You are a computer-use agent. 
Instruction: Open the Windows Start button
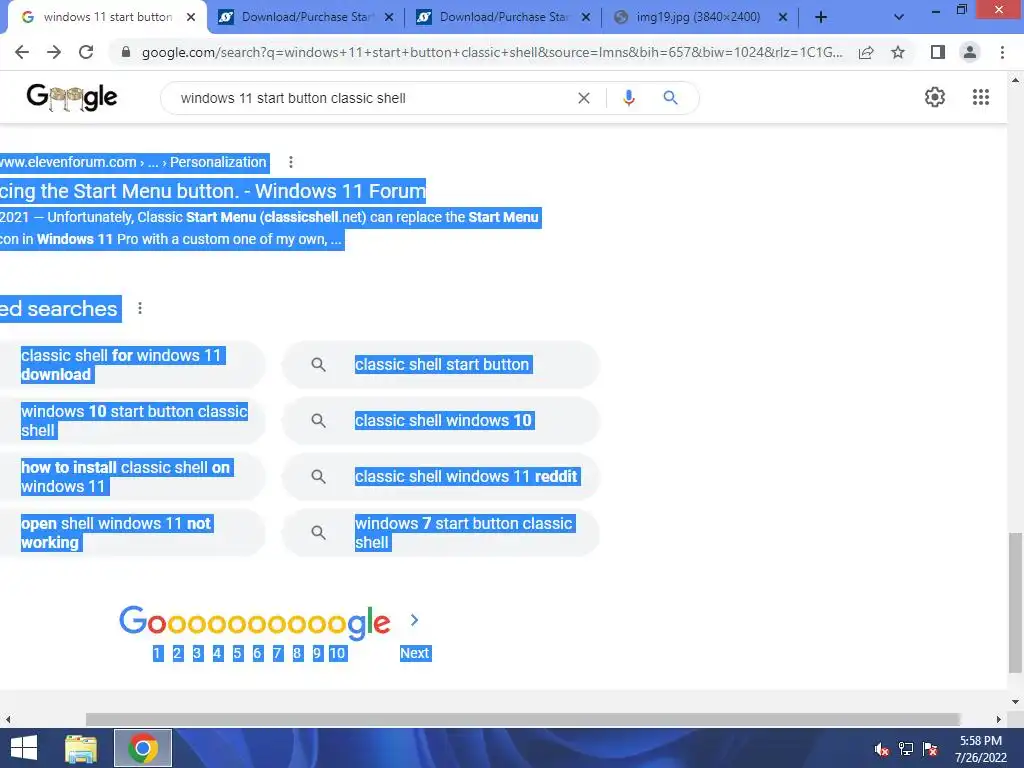pyautogui.click(x=24, y=748)
